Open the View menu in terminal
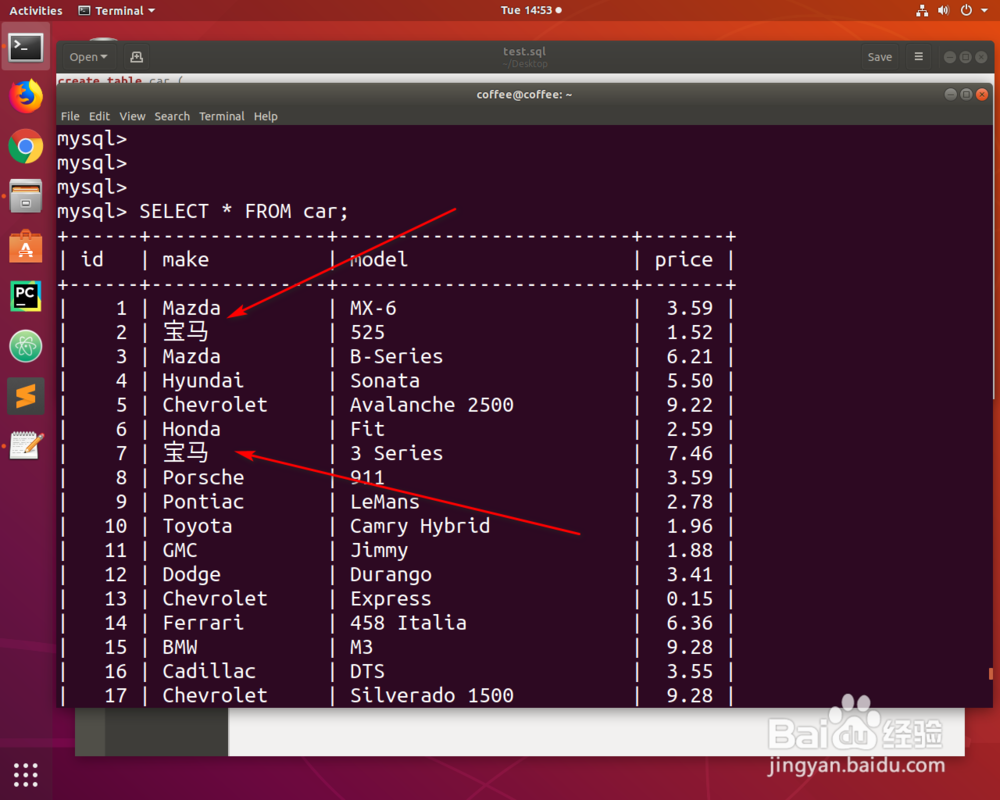Image resolution: width=1000 pixels, height=800 pixels. click(x=132, y=116)
